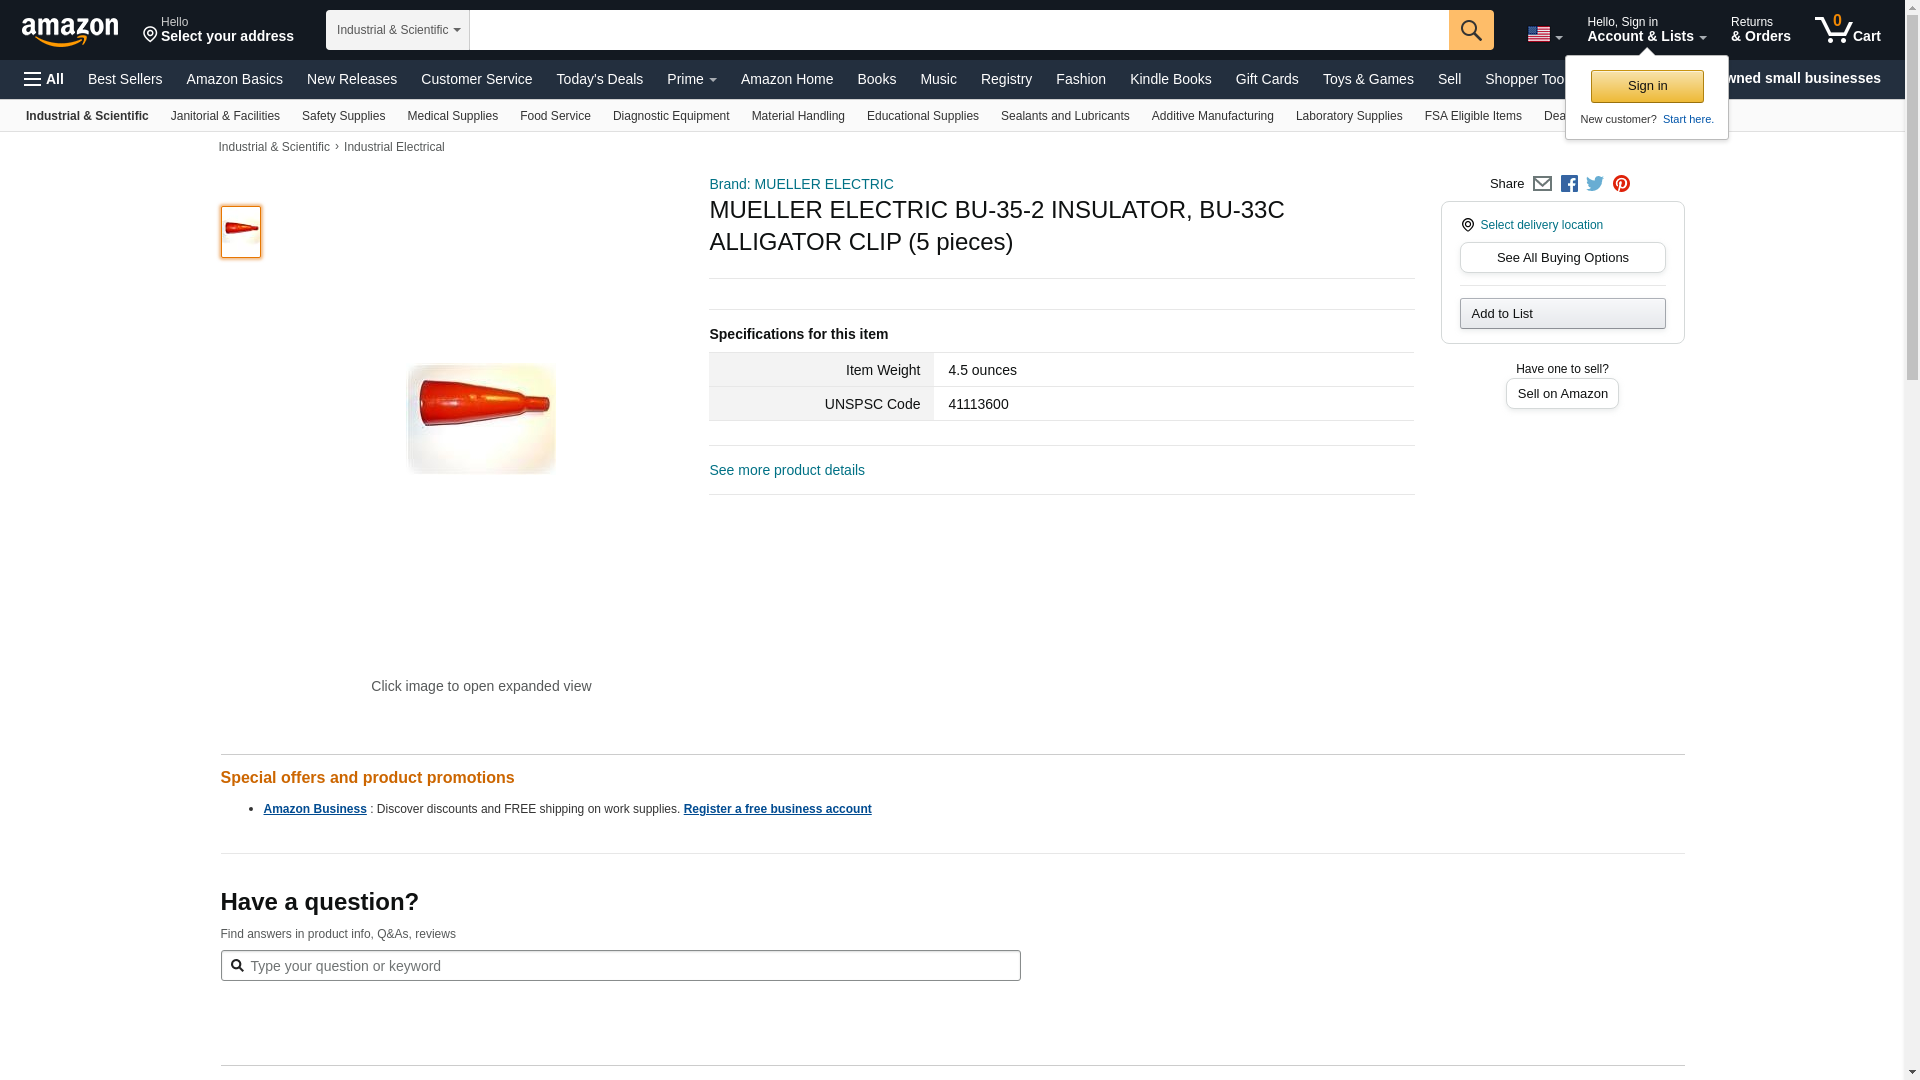Viewport: 1920px width, 1080px height.
Task: Share on Twitter icon
Action: tap(1595, 184)
